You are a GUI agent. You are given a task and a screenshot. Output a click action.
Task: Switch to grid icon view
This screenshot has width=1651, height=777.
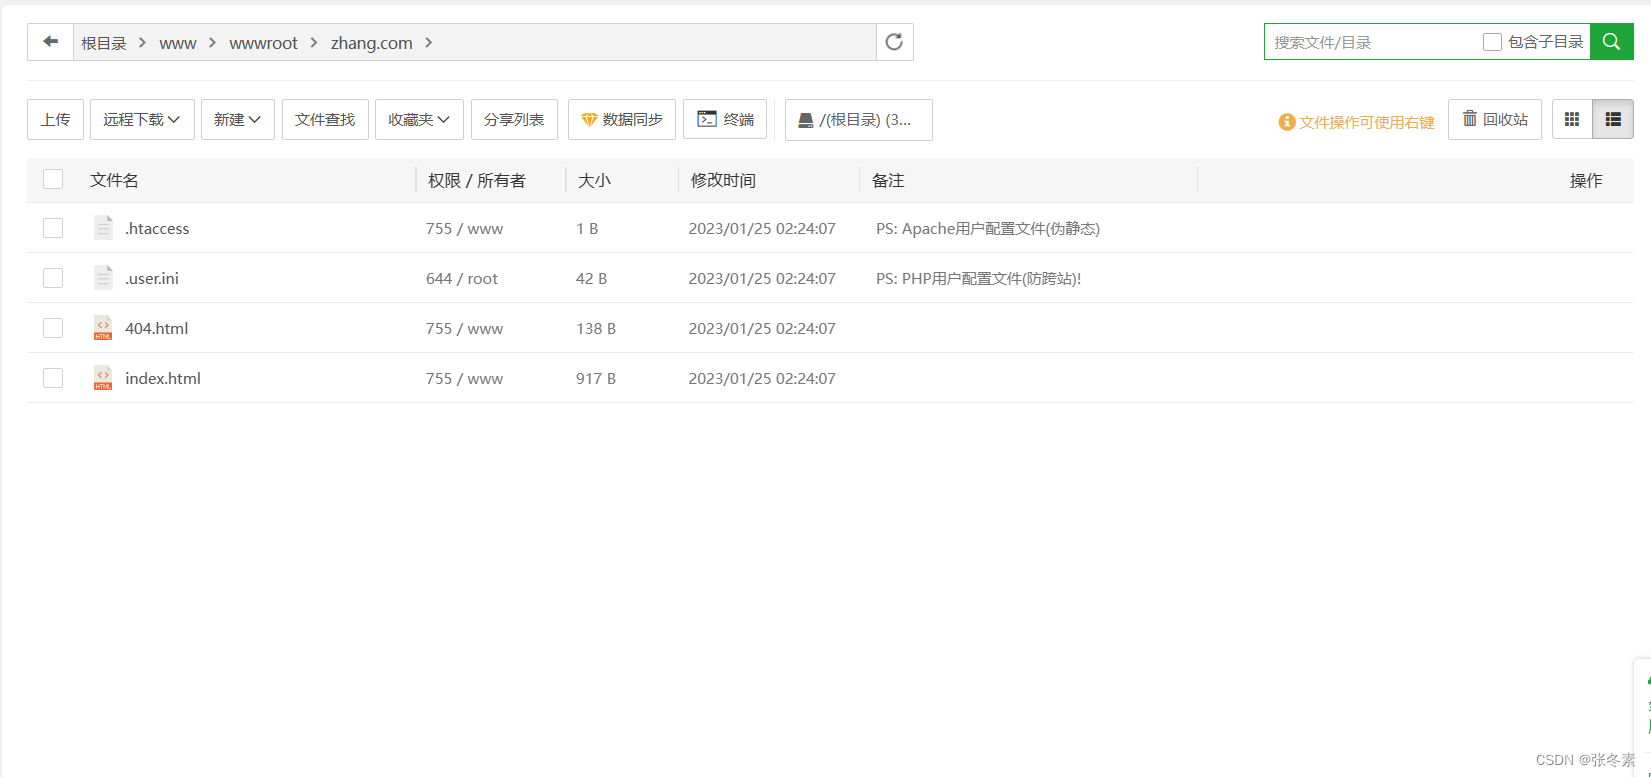point(1572,119)
